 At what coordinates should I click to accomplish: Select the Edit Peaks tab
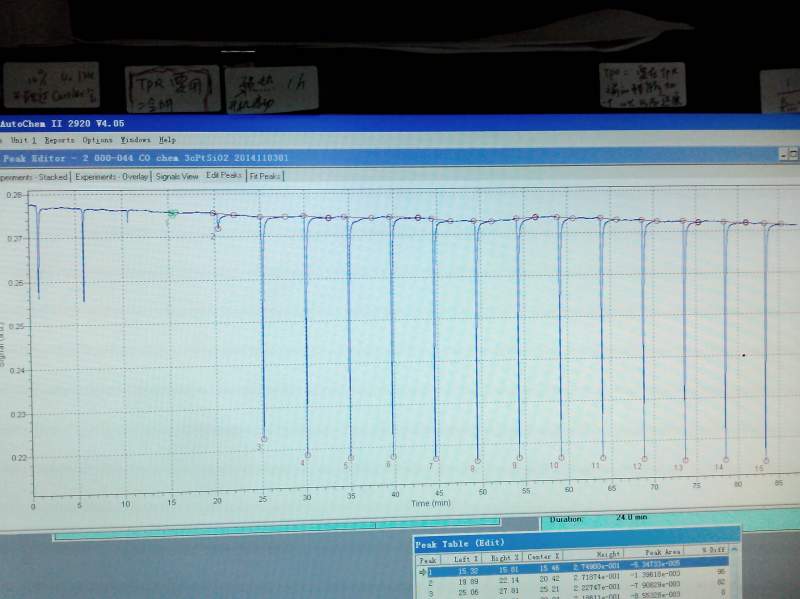[223, 176]
